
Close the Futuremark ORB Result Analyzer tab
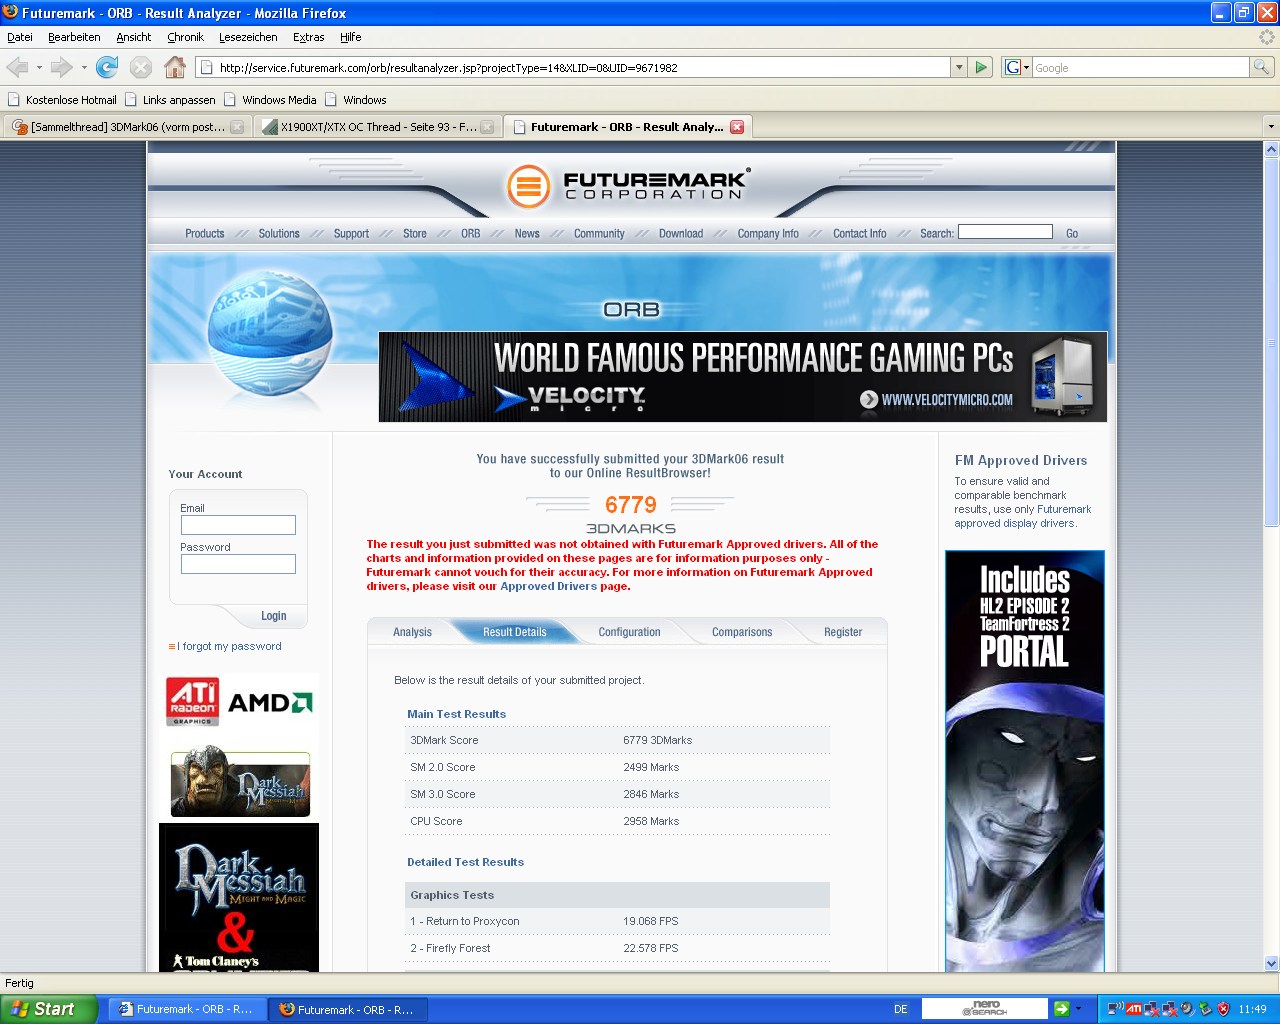[737, 127]
